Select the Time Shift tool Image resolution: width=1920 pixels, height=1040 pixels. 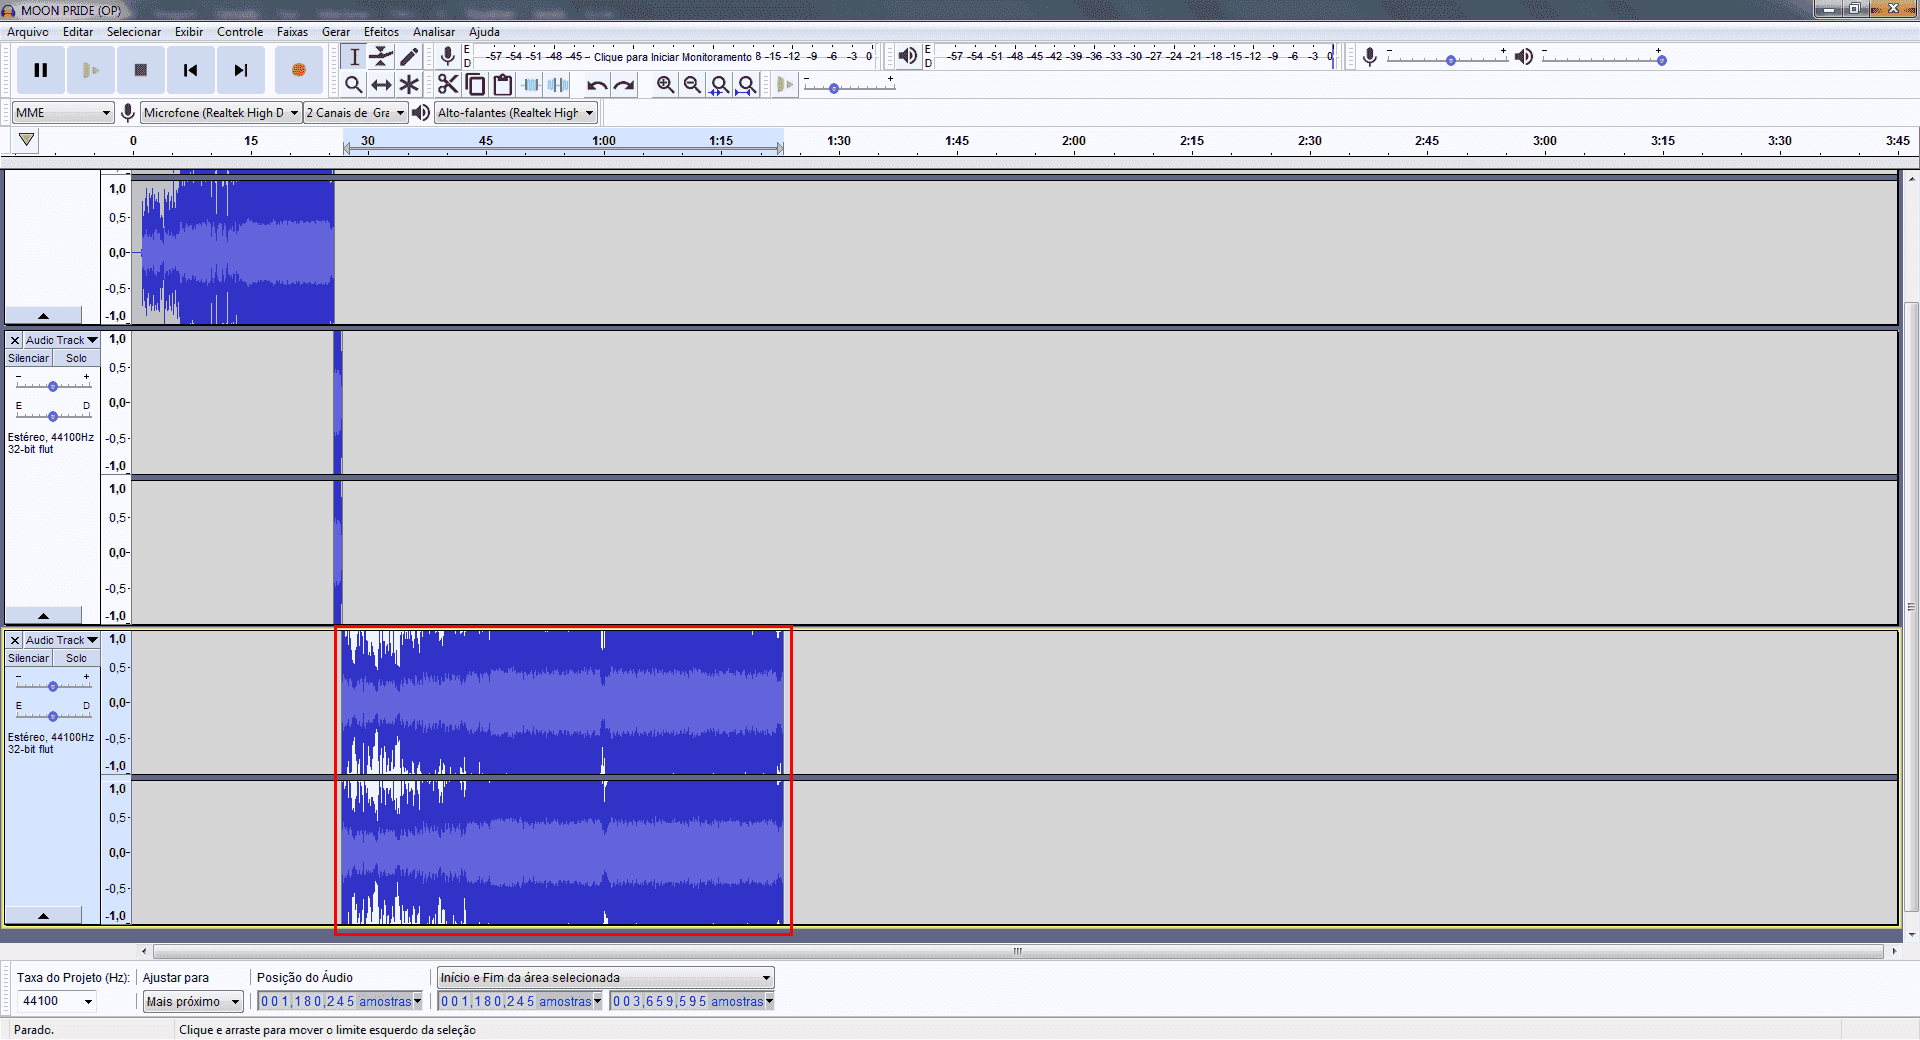pos(381,85)
